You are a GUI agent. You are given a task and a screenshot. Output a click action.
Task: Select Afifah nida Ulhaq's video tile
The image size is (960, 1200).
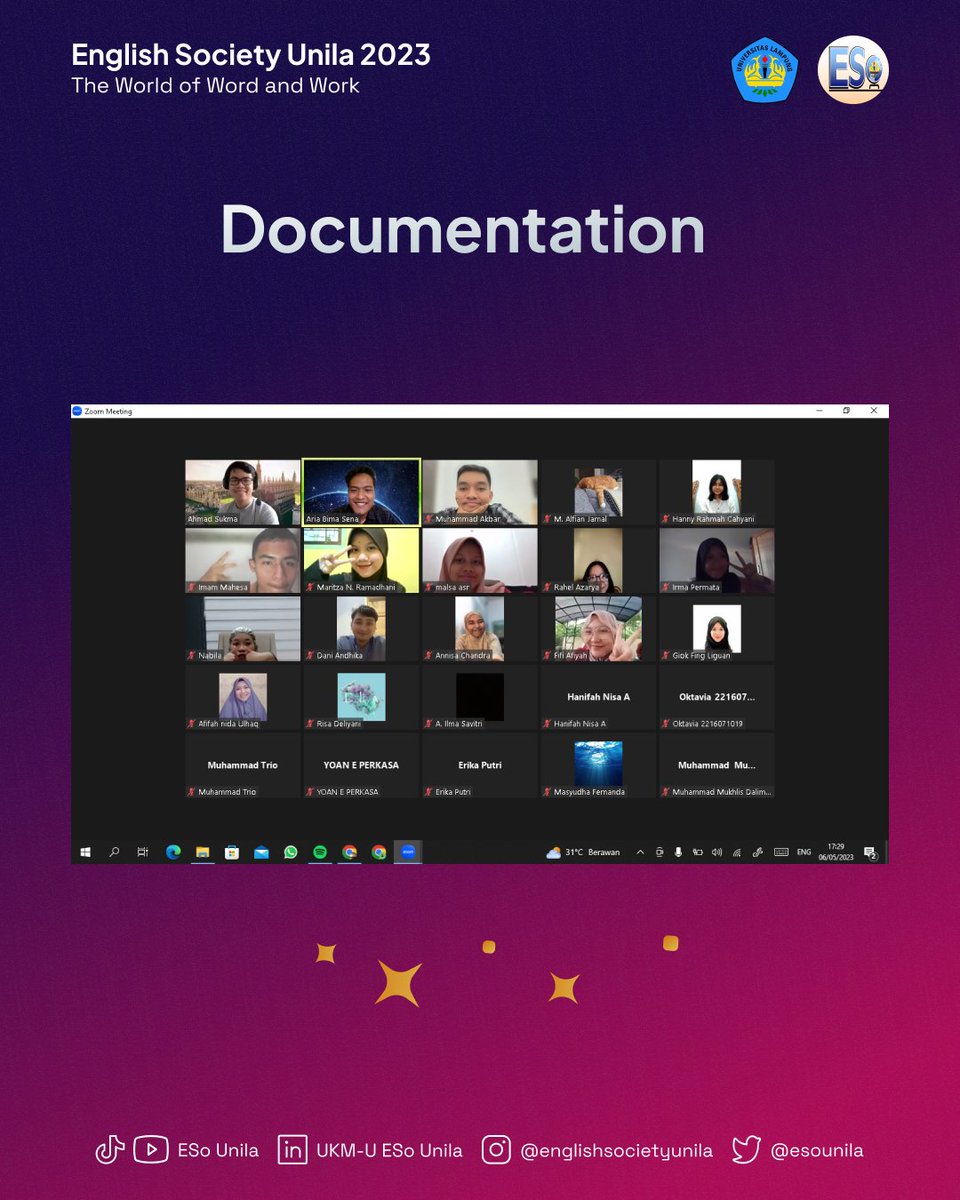click(243, 697)
